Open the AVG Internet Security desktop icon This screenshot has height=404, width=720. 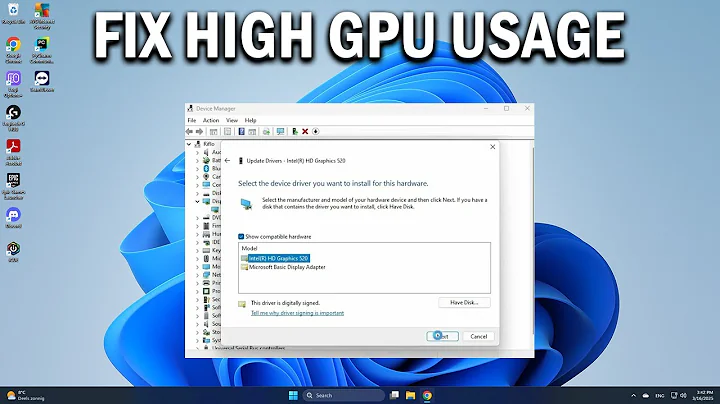coord(42,16)
